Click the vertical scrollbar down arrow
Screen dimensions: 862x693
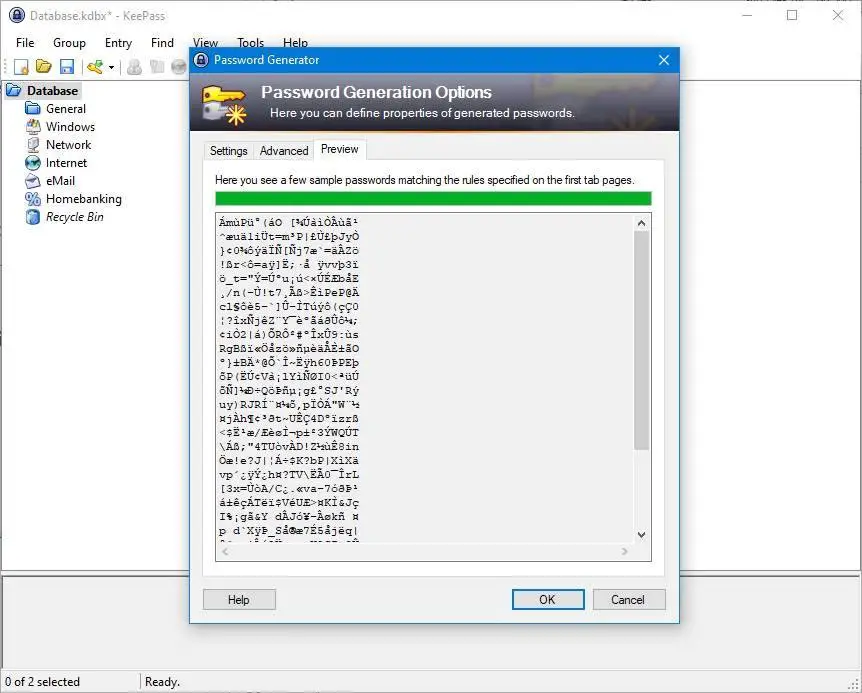click(x=642, y=534)
